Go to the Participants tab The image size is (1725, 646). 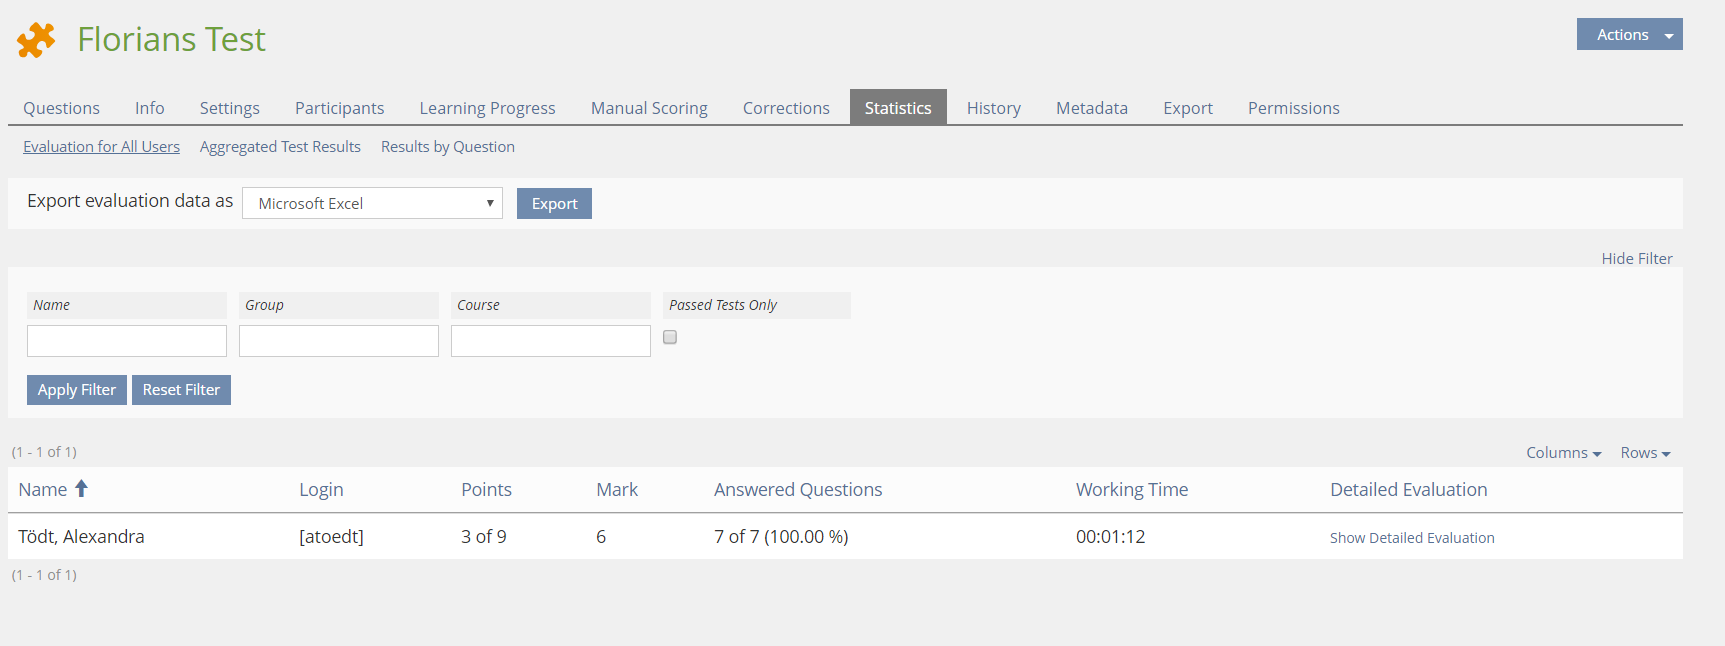[x=339, y=108]
